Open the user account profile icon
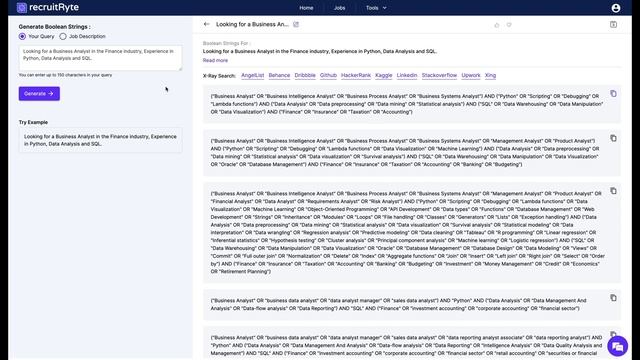Image resolution: width=640 pixels, height=360 pixels. click(x=616, y=8)
